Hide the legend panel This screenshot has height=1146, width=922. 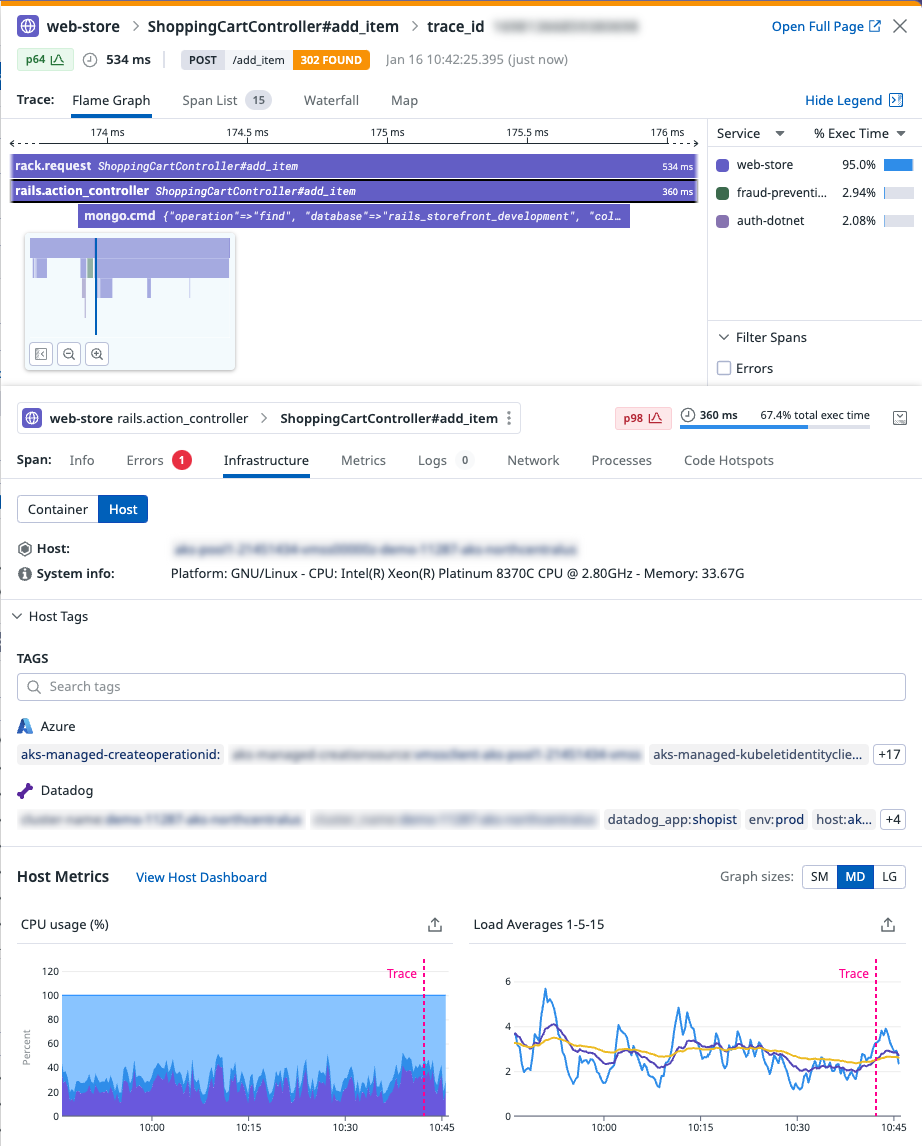854,100
